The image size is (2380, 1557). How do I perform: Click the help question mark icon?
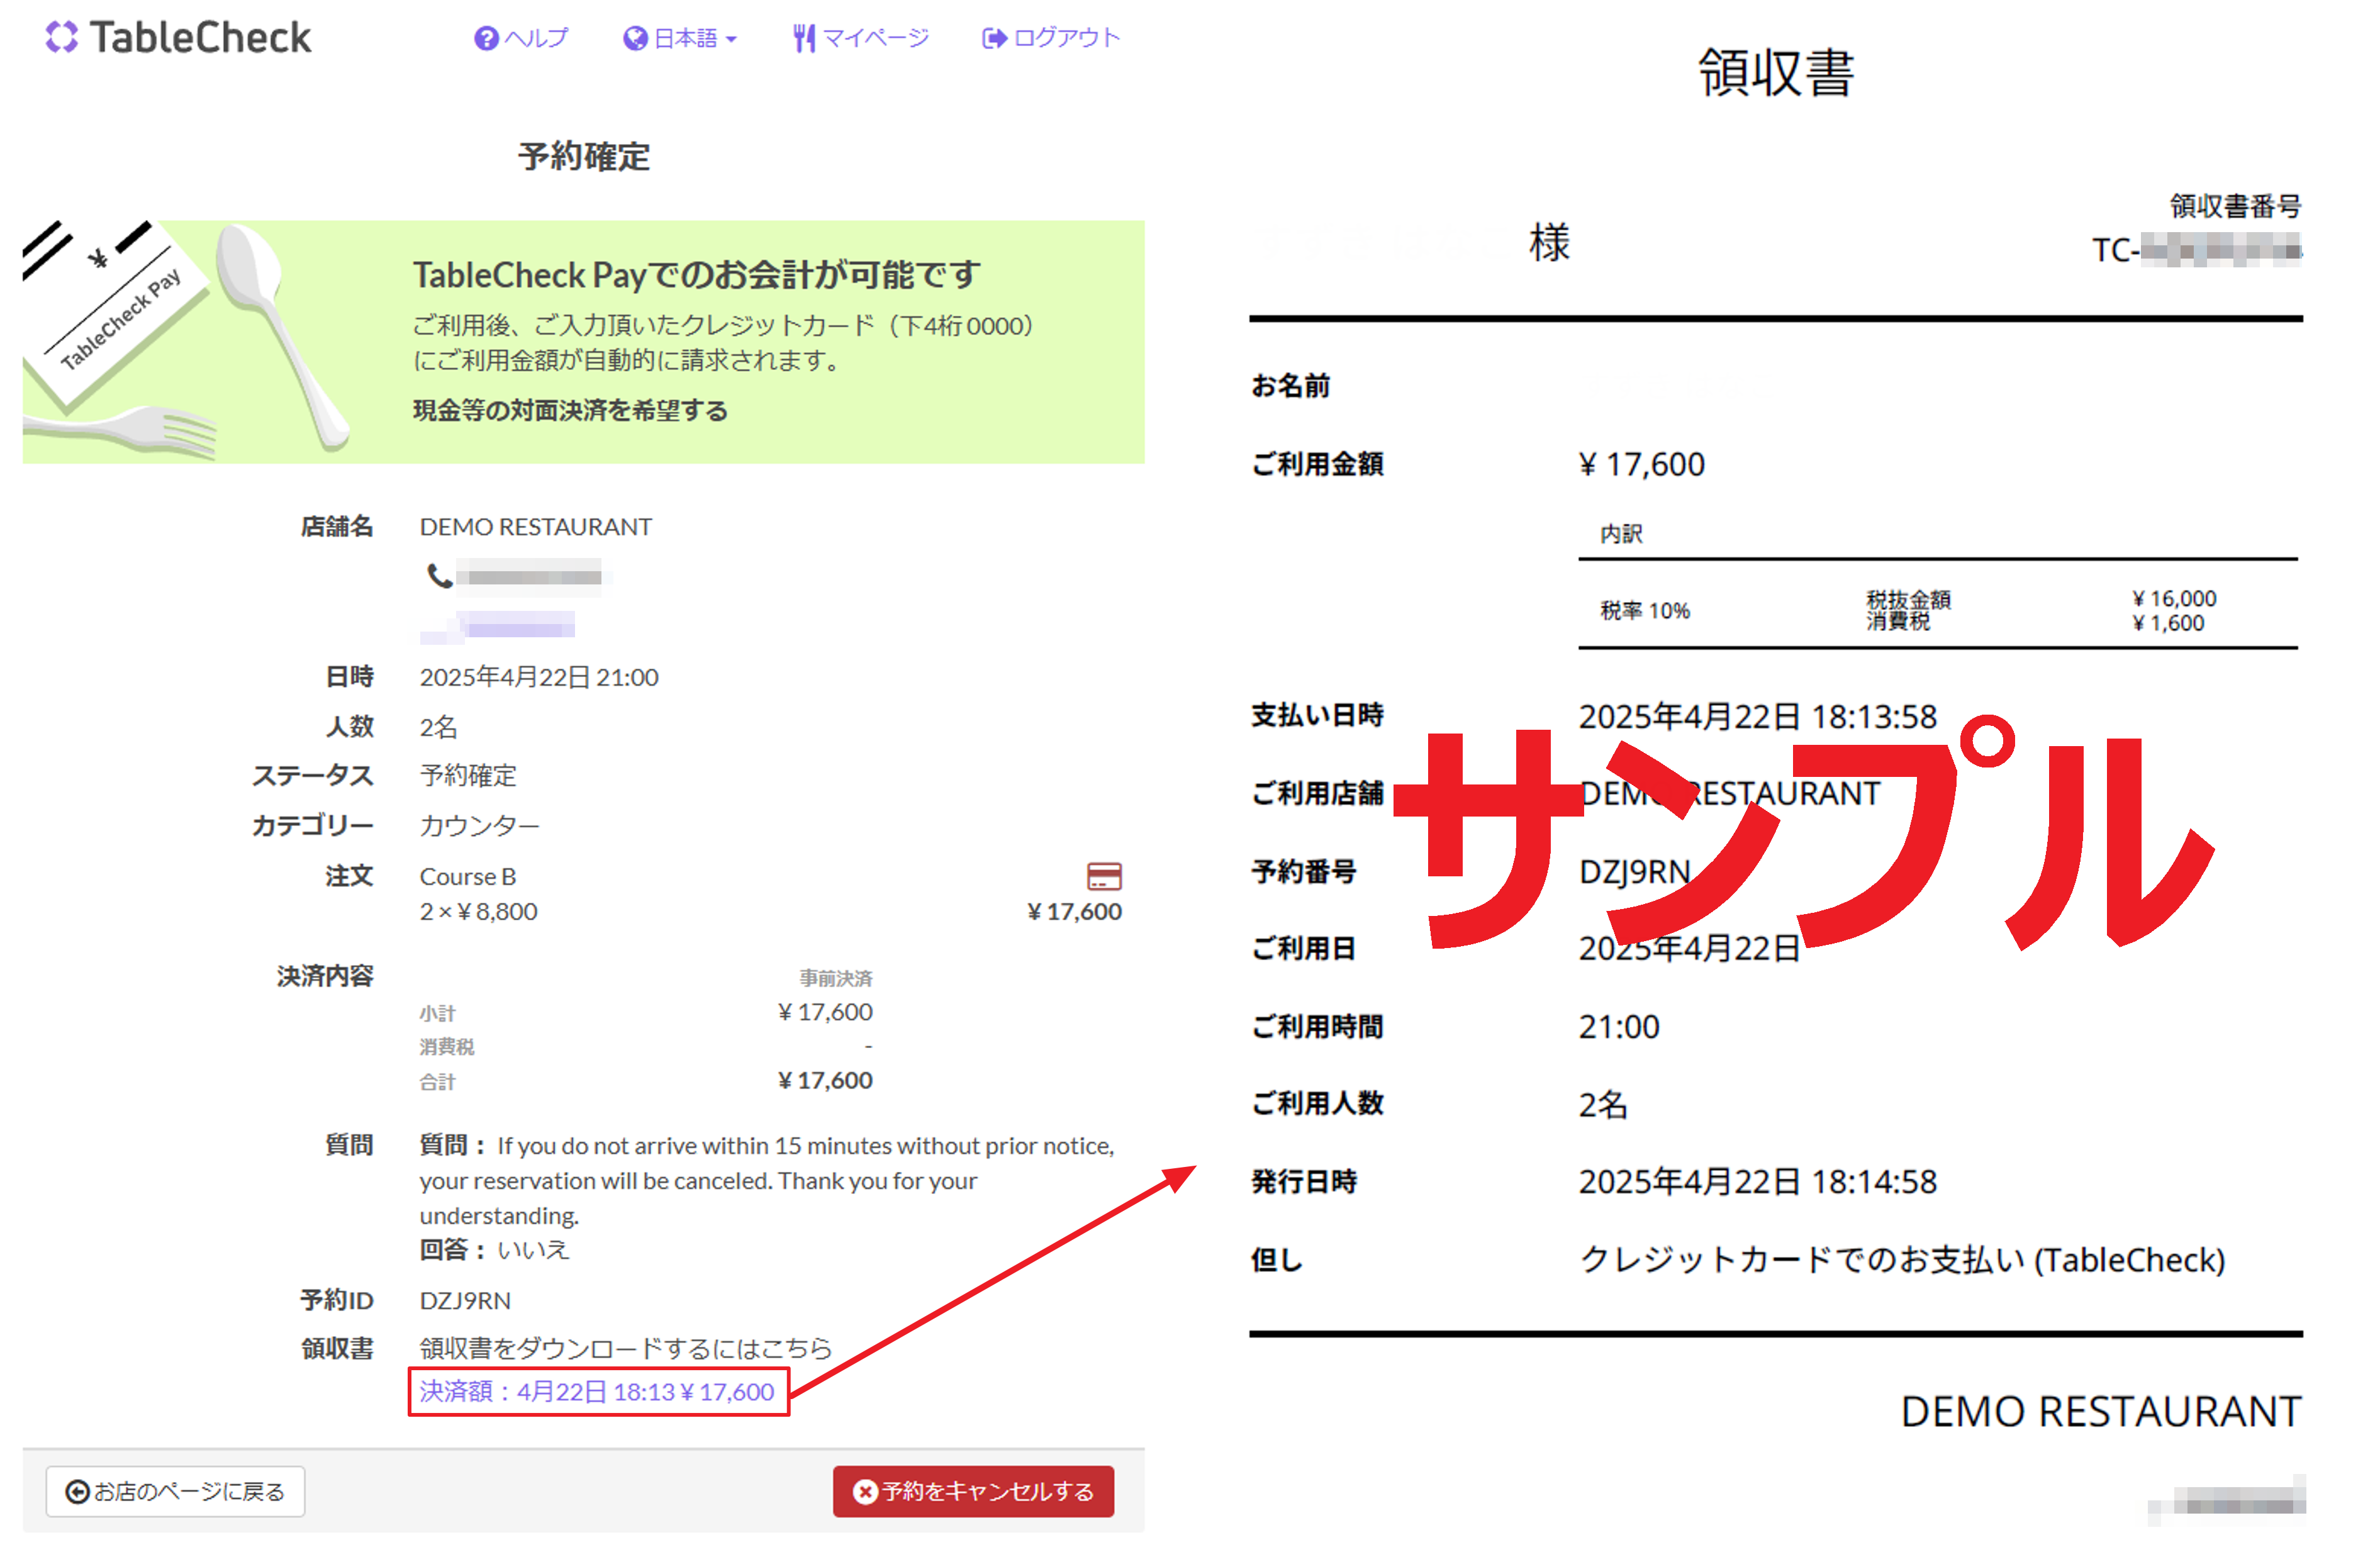point(486,38)
